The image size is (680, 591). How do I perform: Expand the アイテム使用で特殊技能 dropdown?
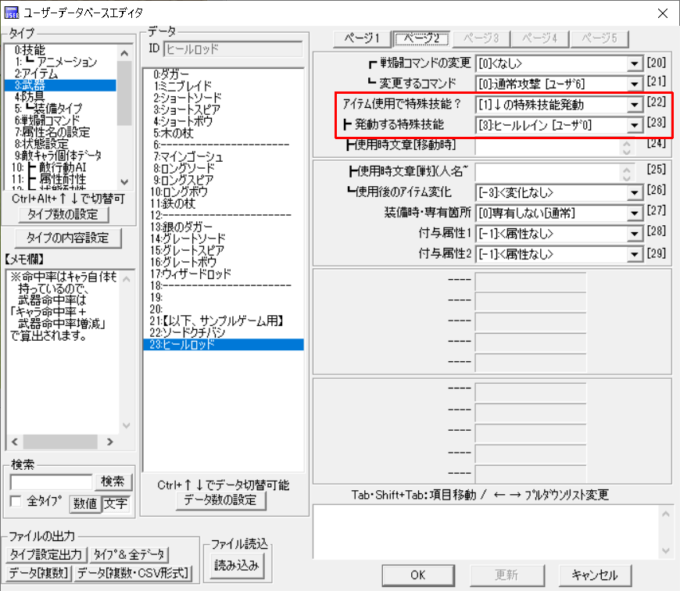[634, 105]
